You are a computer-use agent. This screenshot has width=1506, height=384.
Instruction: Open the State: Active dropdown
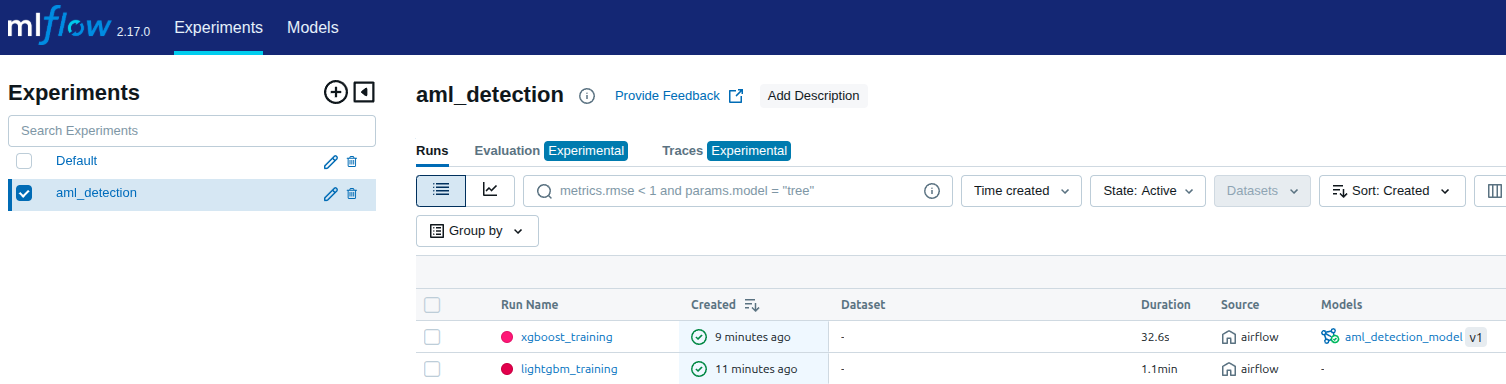1147,191
